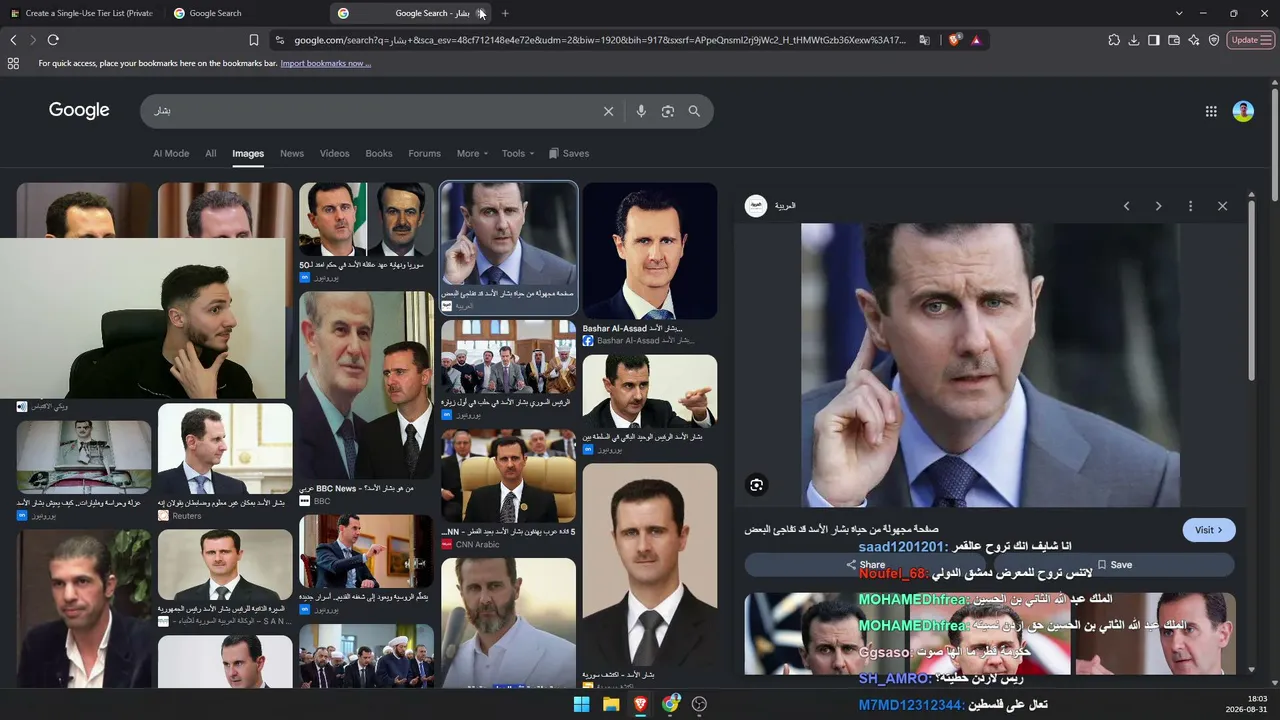The width and height of the screenshot is (1280, 720).
Task: Go back to the previous page
Action: 13,40
